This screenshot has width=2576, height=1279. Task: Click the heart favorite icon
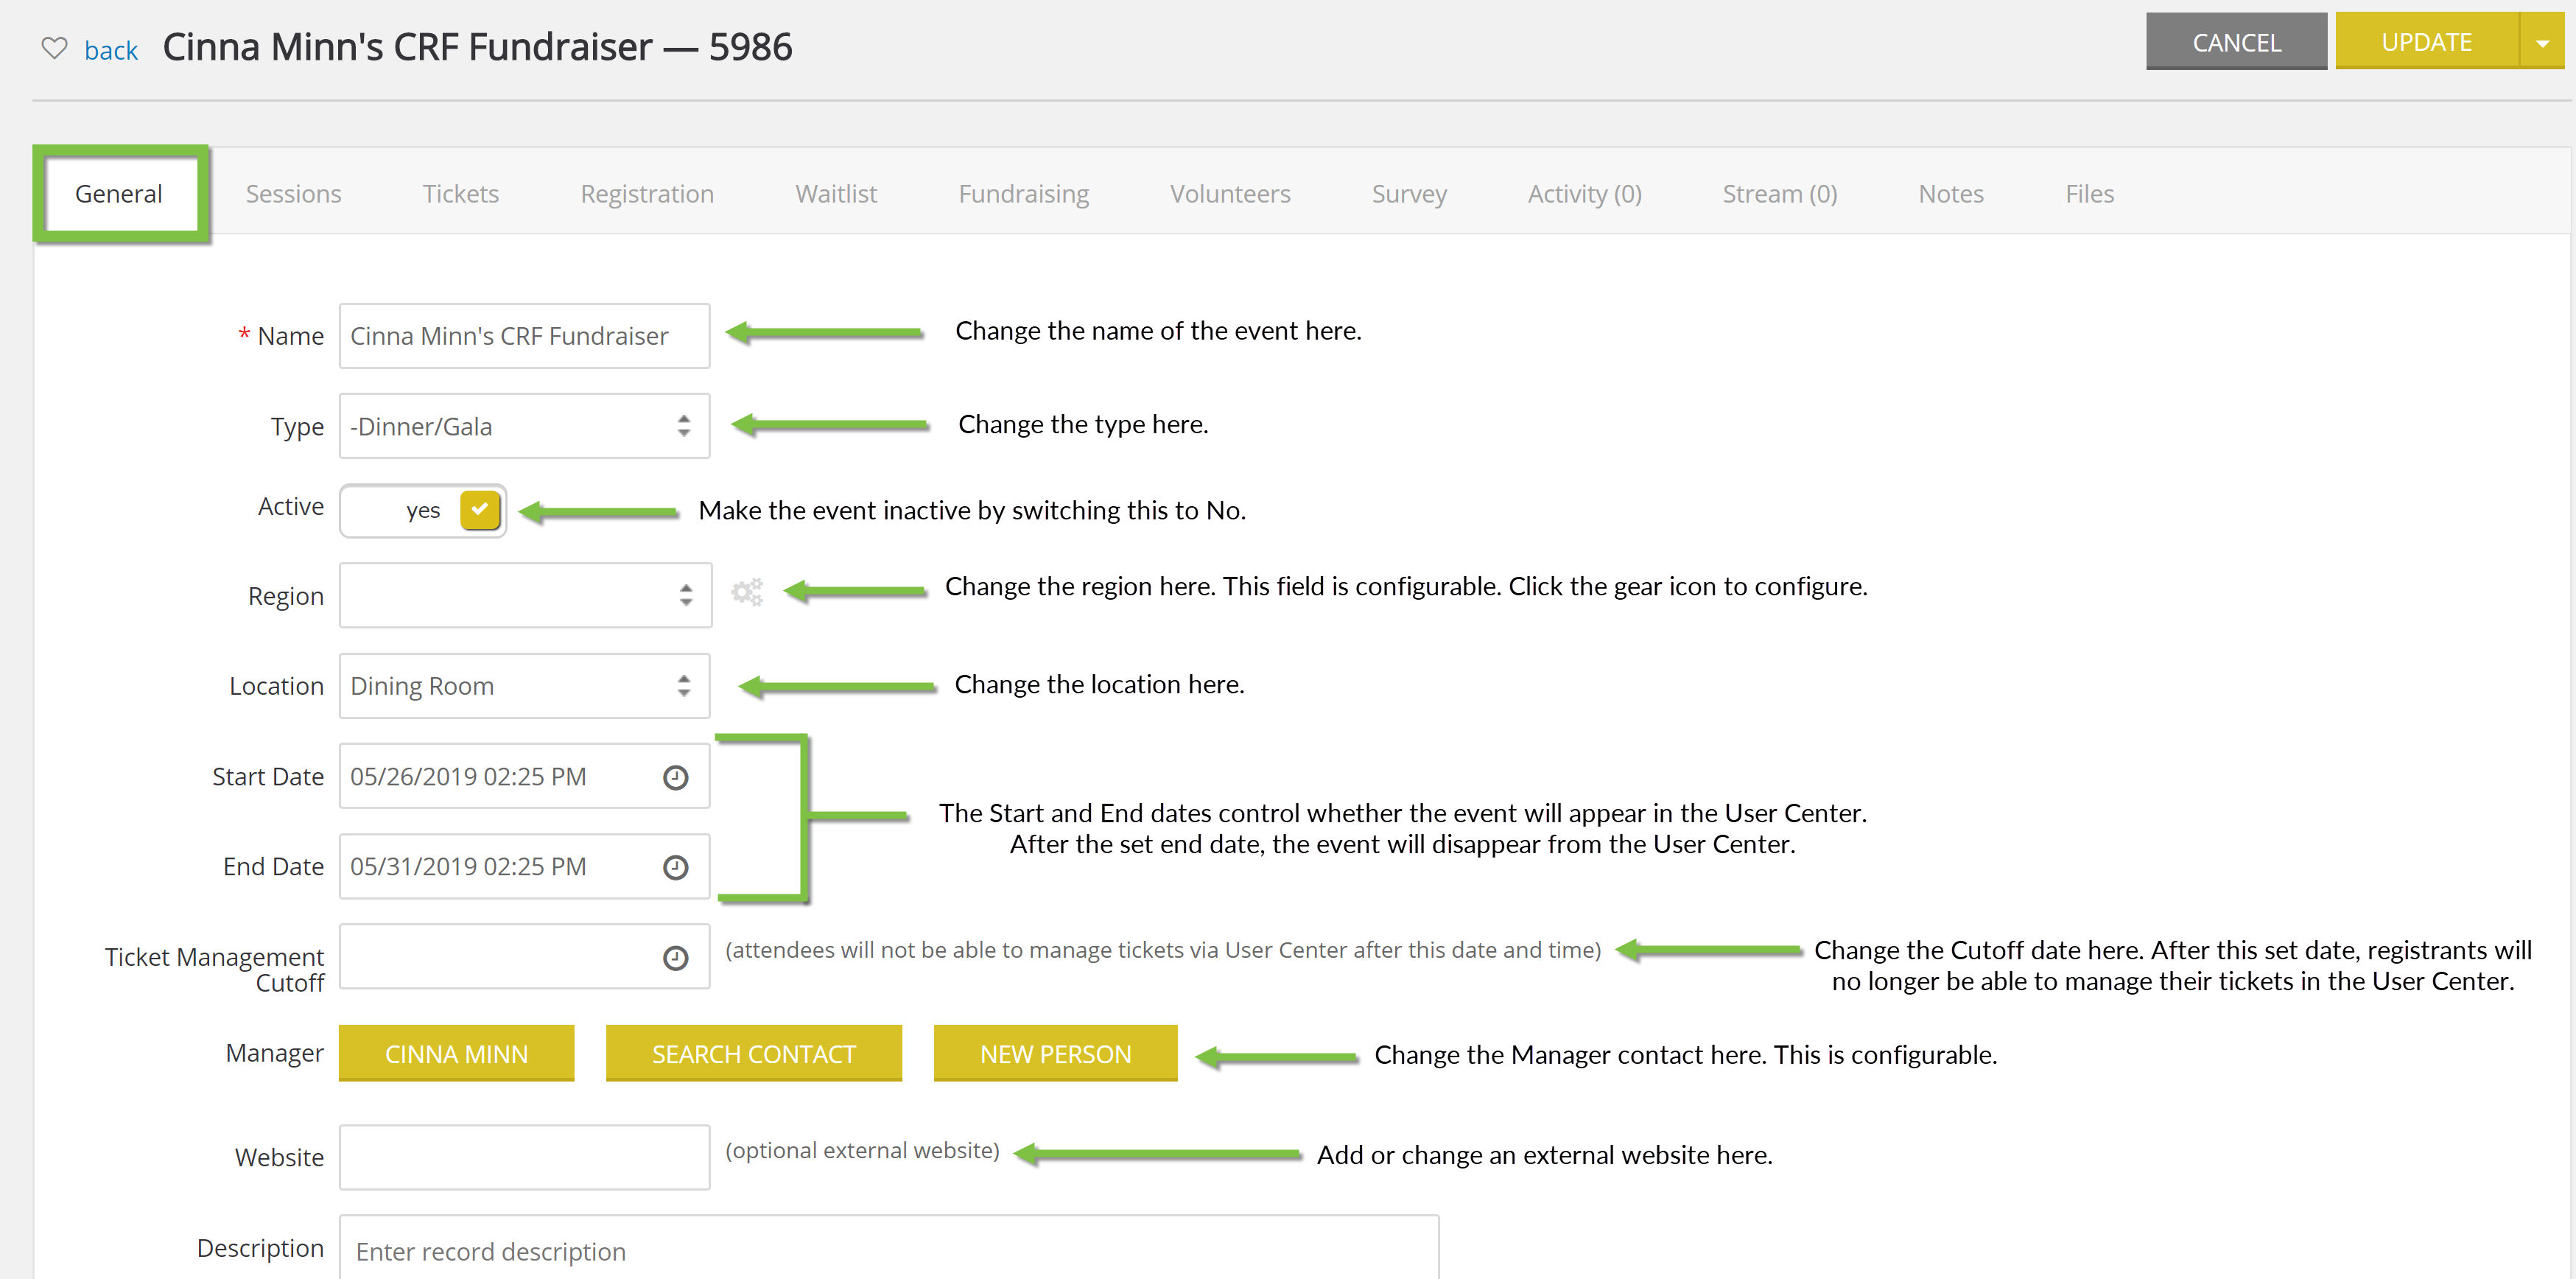[54, 48]
